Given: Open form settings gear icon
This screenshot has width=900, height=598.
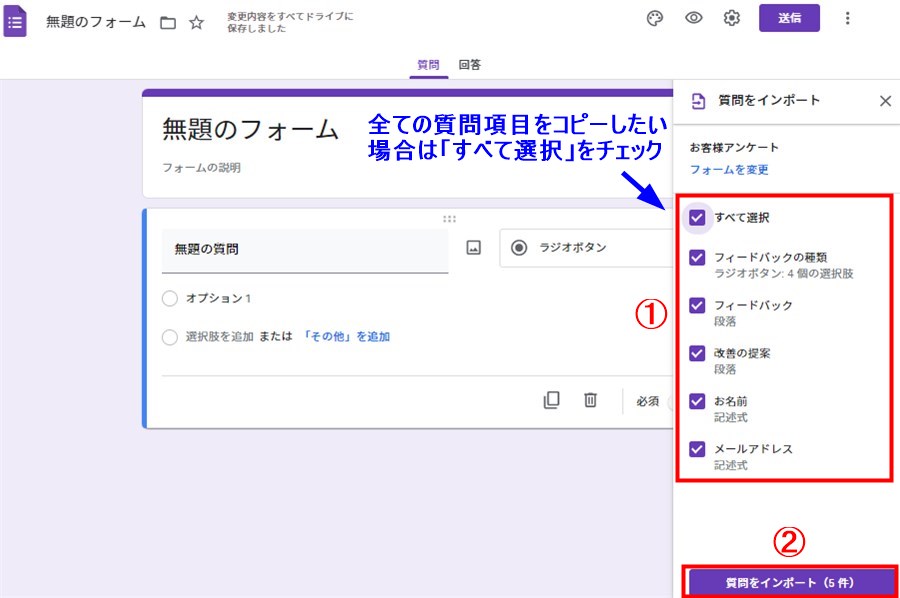Looking at the screenshot, I should (732, 18).
